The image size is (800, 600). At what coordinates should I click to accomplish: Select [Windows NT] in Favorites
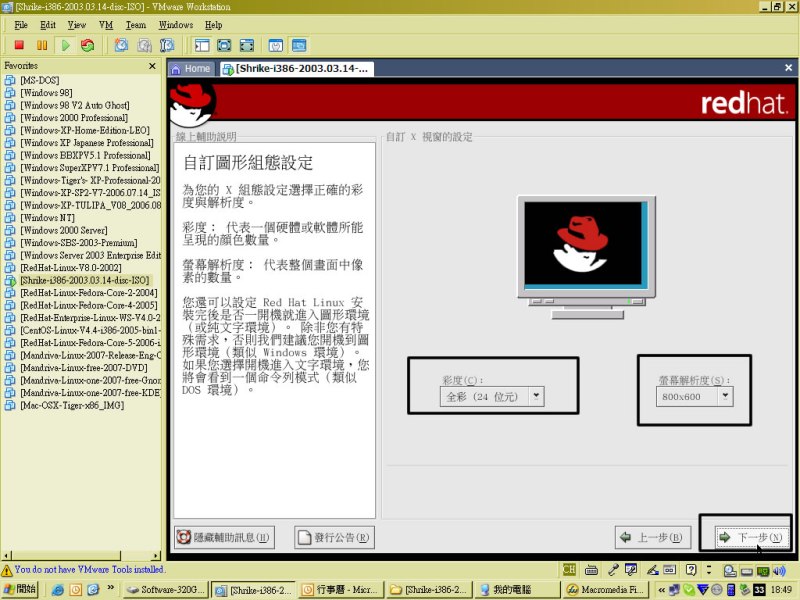(47, 218)
